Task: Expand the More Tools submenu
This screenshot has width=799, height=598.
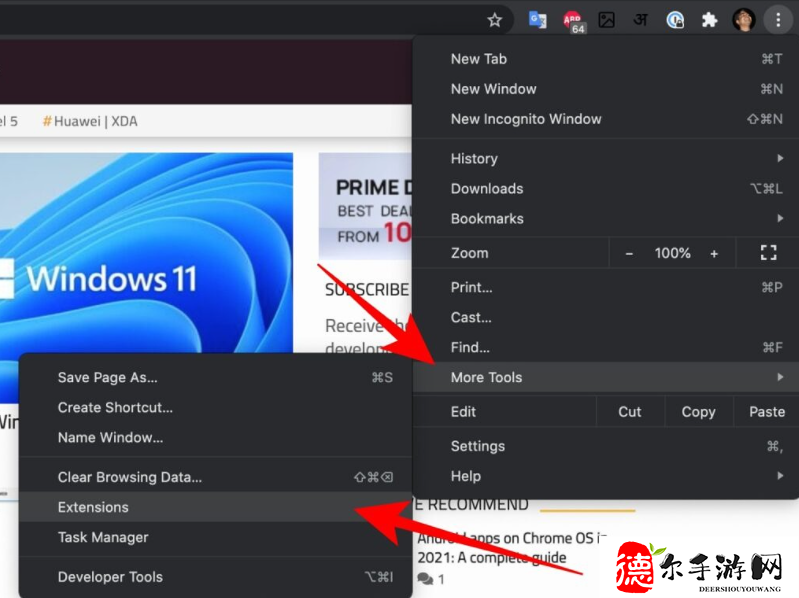Action: pos(605,377)
